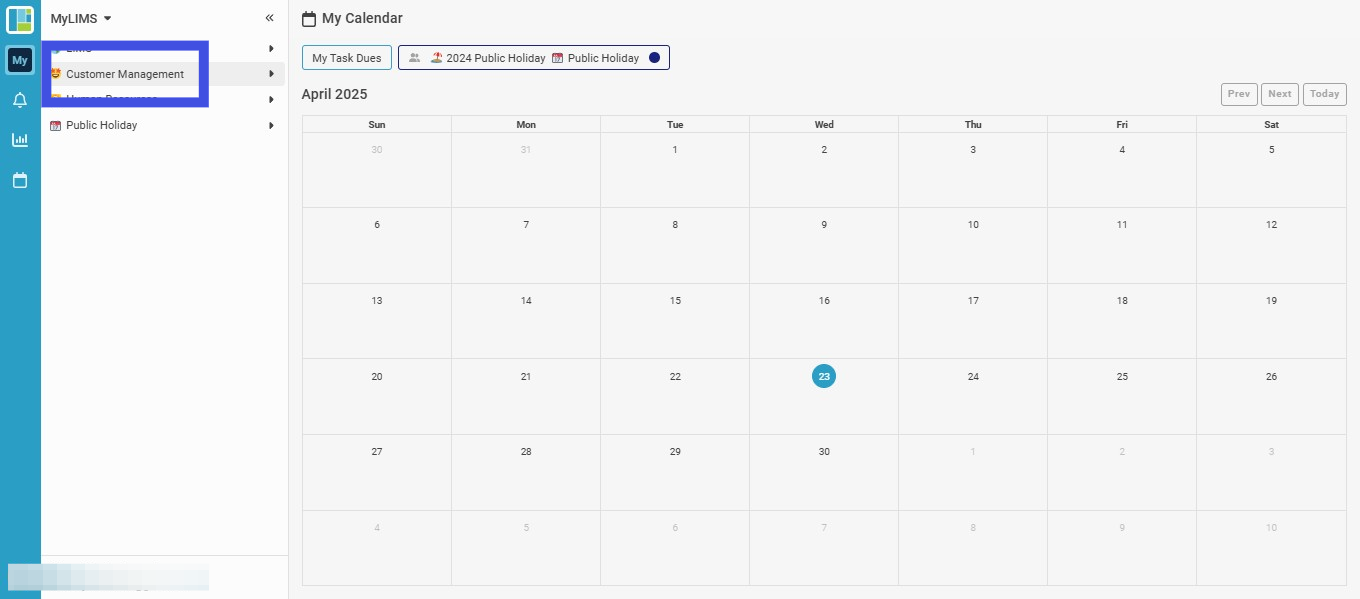Open the My workspace sidebar icon

pos(20,60)
